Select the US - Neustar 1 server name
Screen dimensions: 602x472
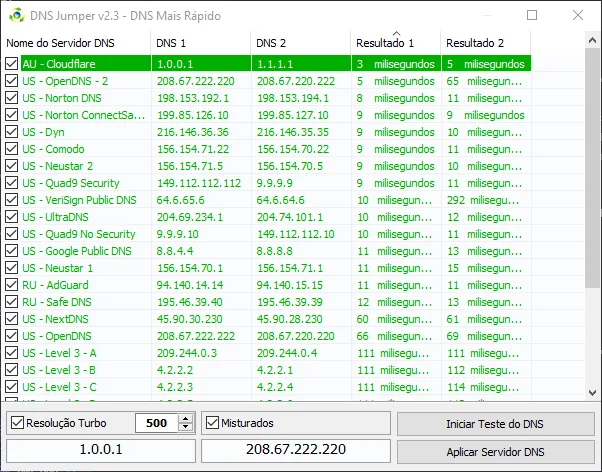[x=58, y=268]
